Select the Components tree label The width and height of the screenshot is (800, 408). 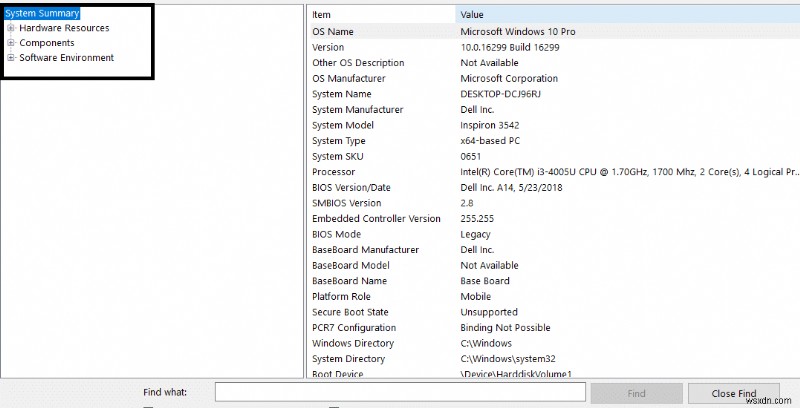(x=47, y=43)
